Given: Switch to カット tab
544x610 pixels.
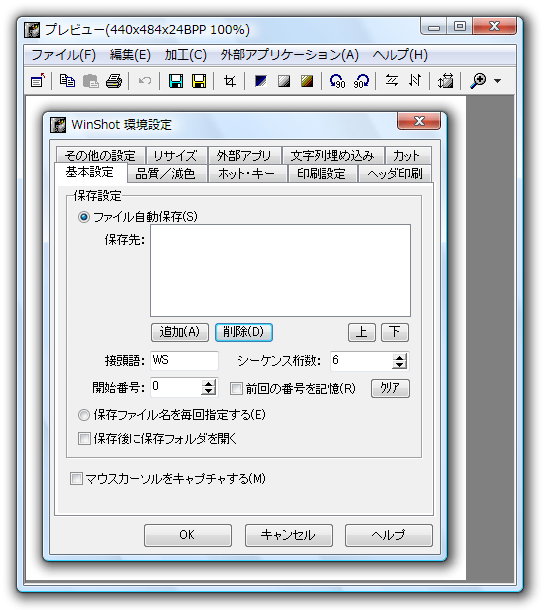Looking at the screenshot, I should point(407,156).
